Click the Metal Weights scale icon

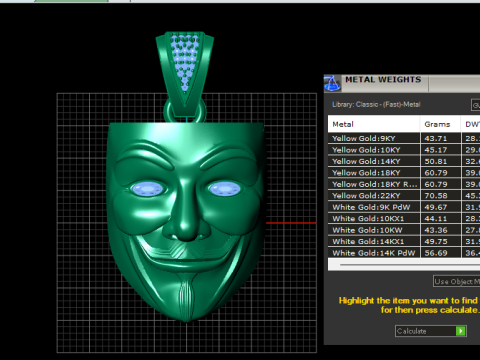point(332,83)
